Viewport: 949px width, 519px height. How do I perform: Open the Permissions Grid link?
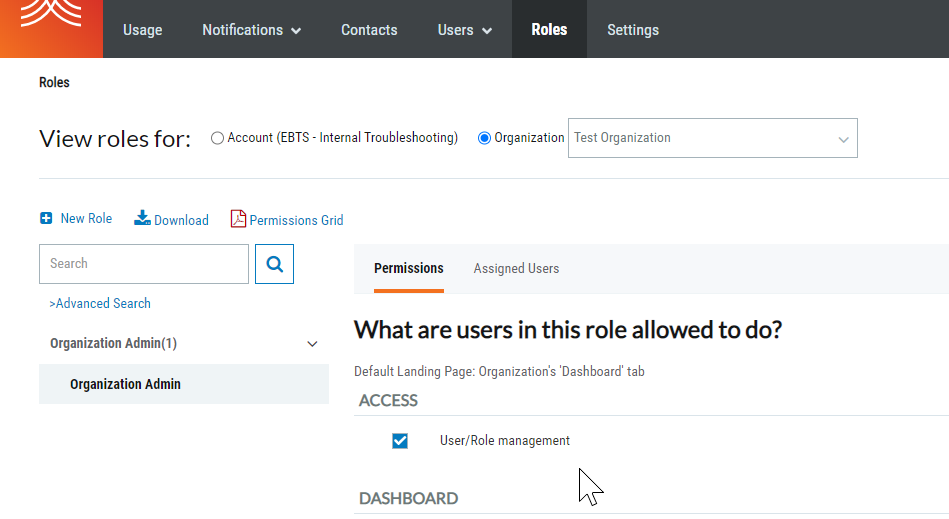coord(296,220)
